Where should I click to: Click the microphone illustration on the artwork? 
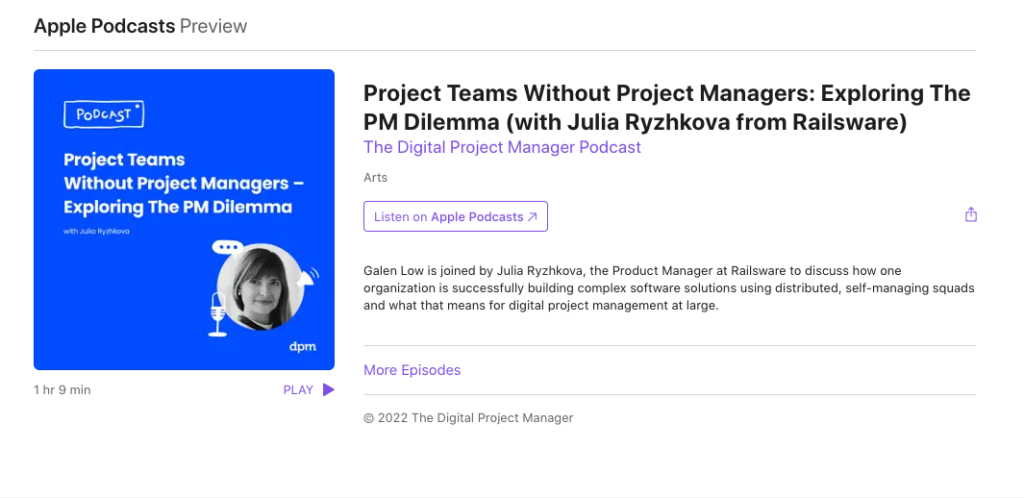(217, 315)
